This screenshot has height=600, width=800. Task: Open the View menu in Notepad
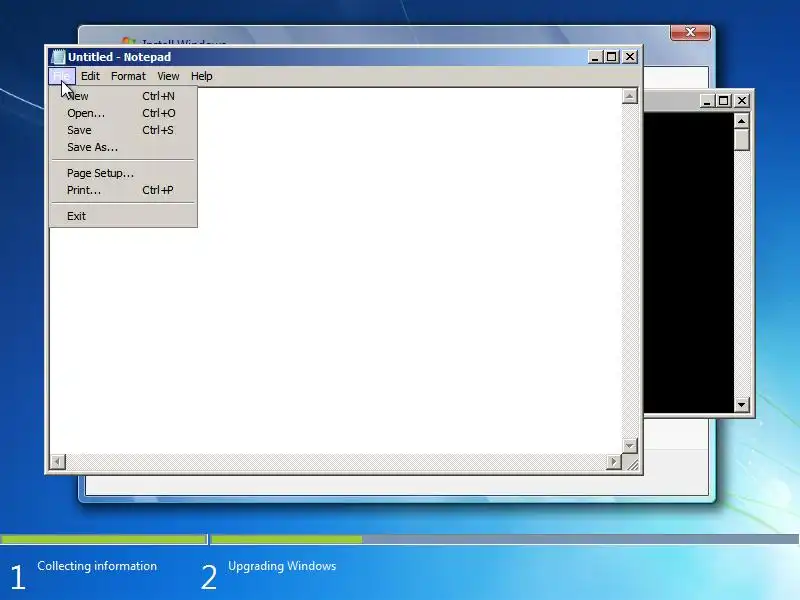[168, 76]
